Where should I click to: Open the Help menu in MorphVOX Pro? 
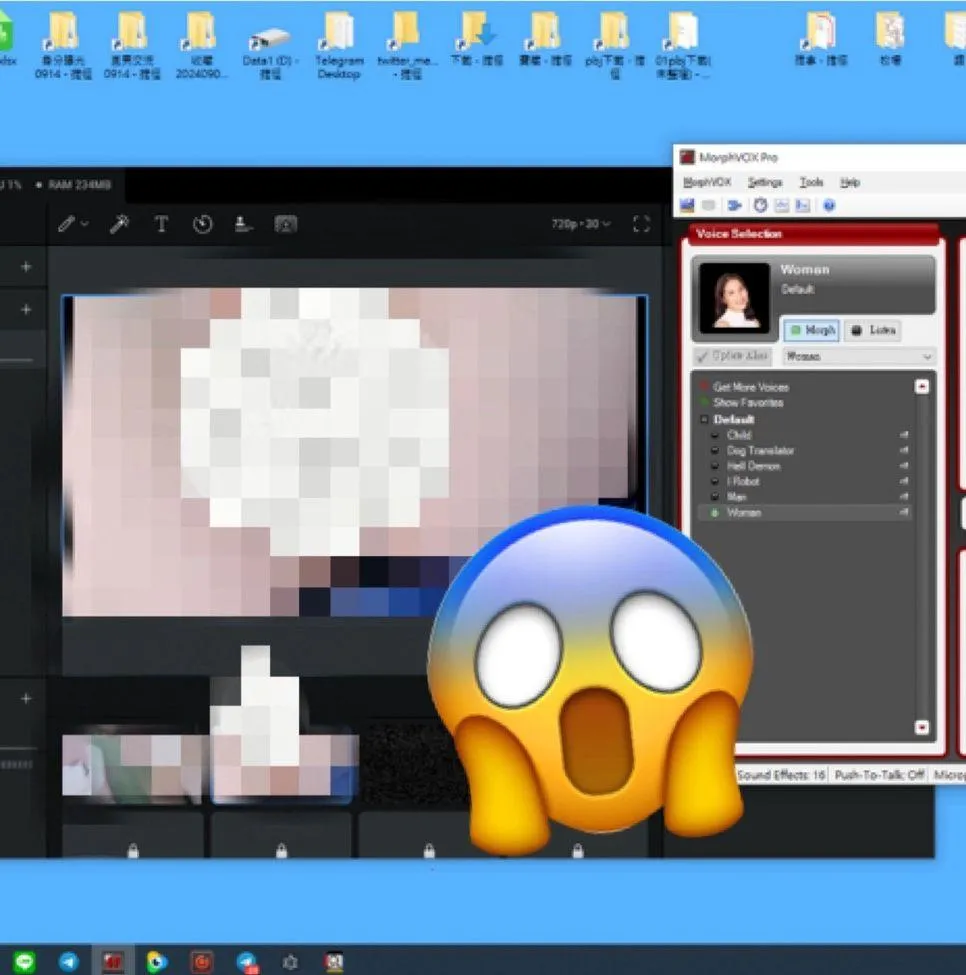pyautogui.click(x=849, y=182)
